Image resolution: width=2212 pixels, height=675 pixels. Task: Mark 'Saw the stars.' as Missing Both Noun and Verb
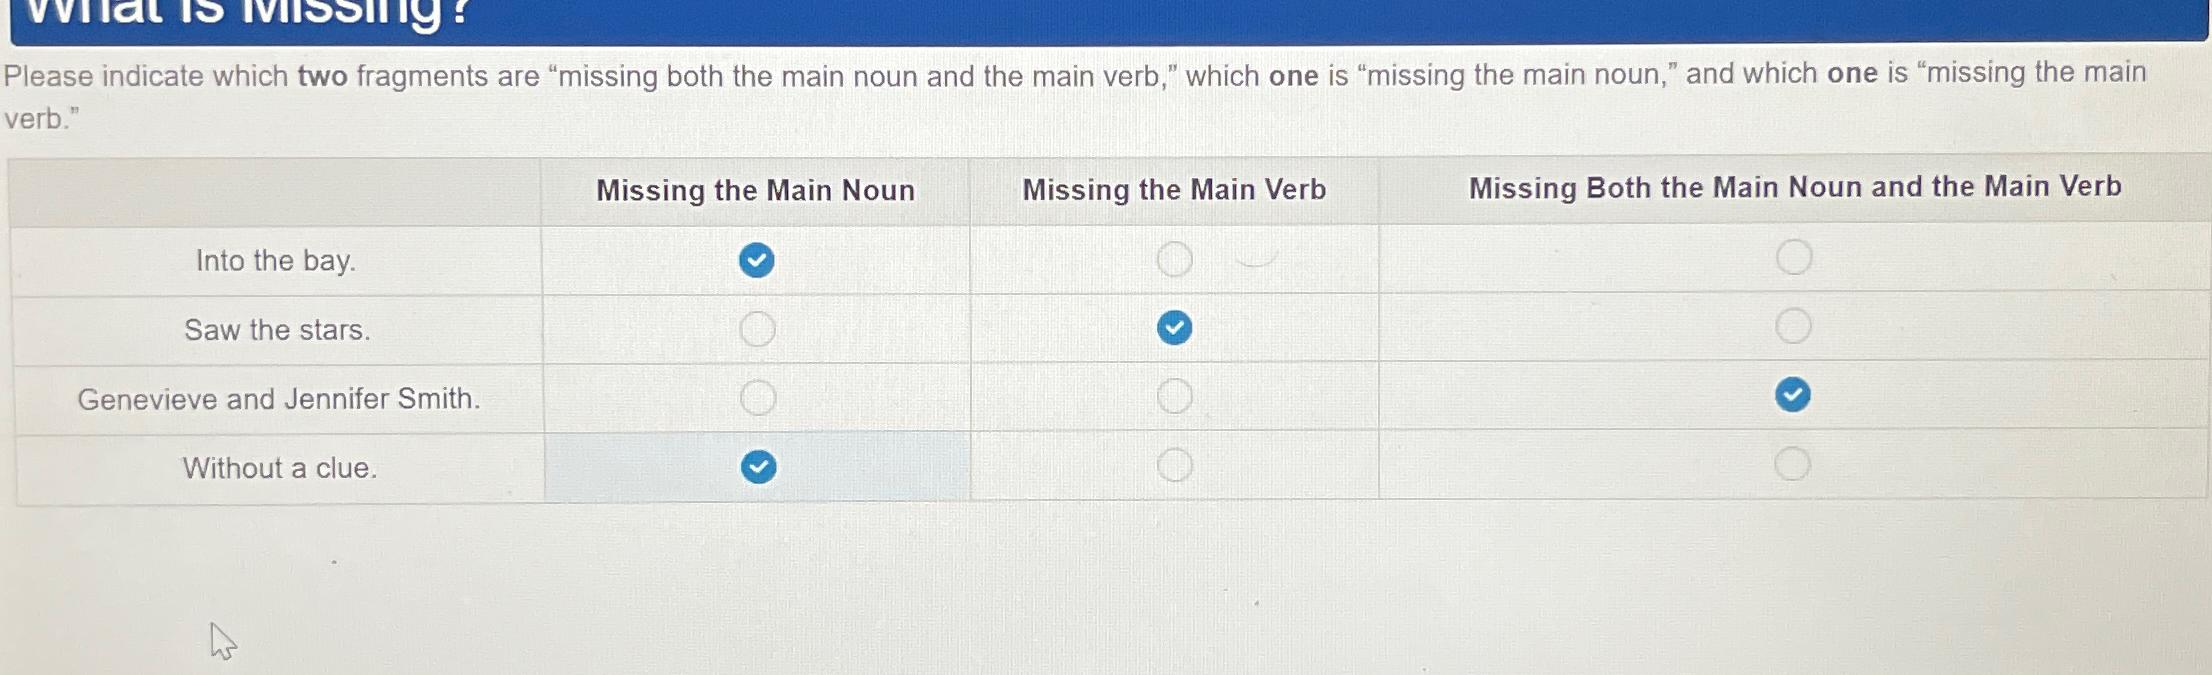1793,326
